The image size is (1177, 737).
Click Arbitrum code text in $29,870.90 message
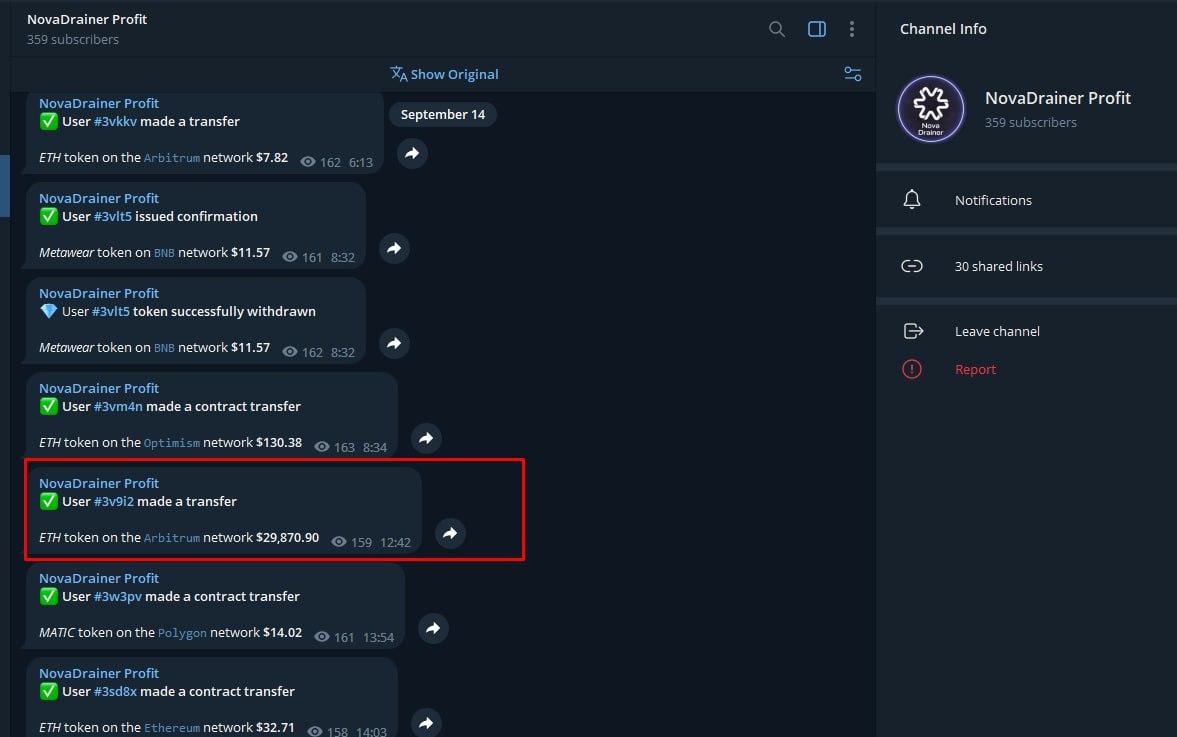coord(172,538)
